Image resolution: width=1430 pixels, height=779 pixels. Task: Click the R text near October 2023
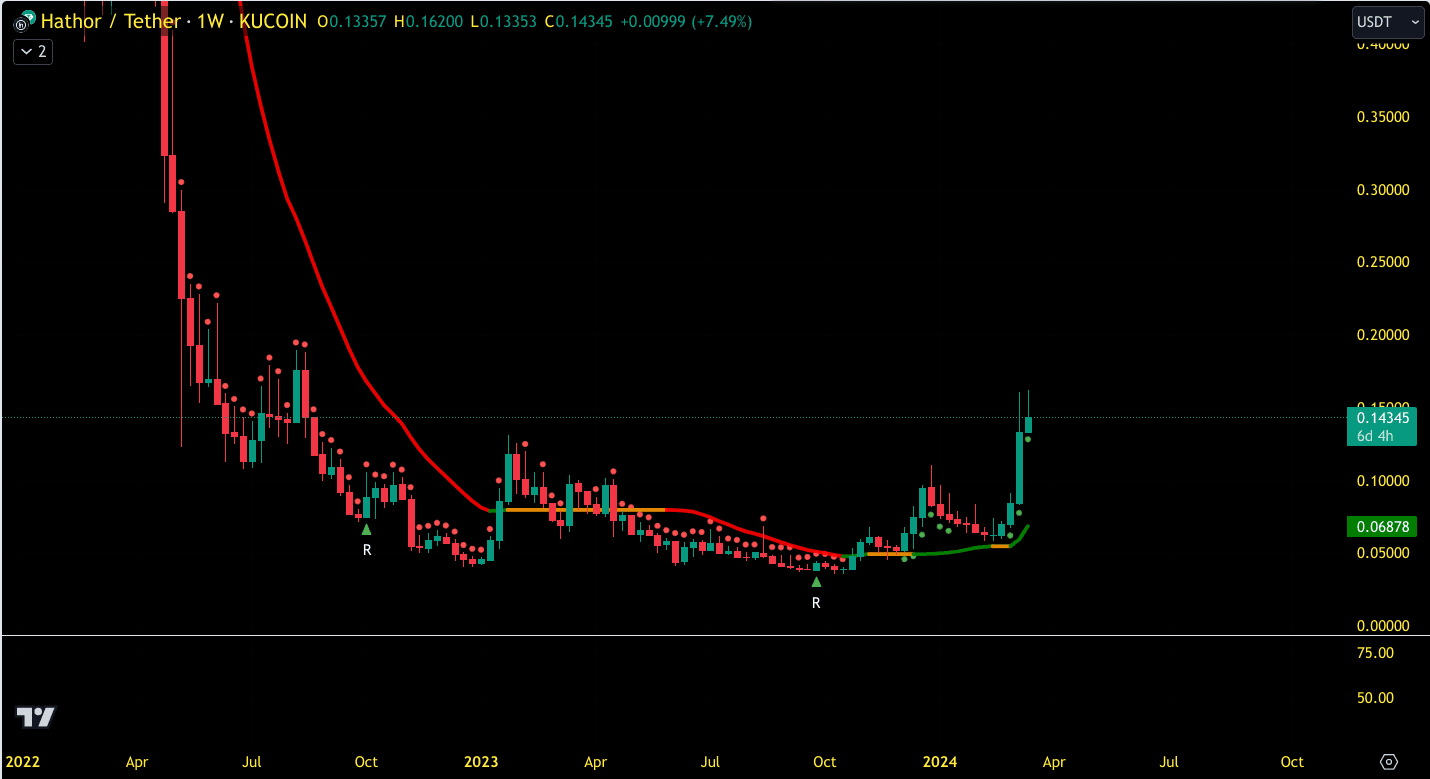(x=816, y=603)
